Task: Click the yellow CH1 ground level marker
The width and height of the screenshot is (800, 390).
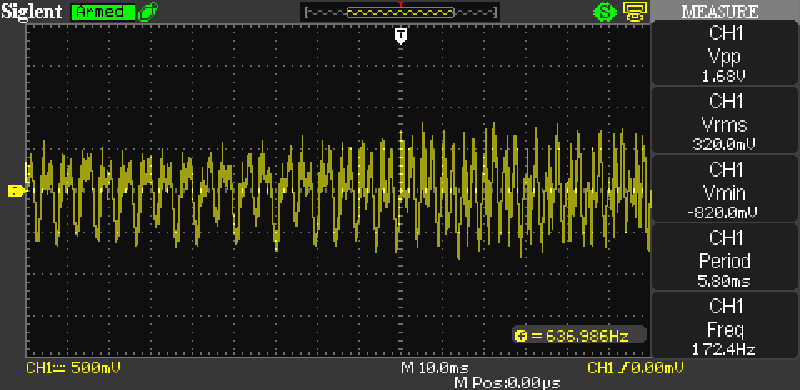Action: point(17,191)
